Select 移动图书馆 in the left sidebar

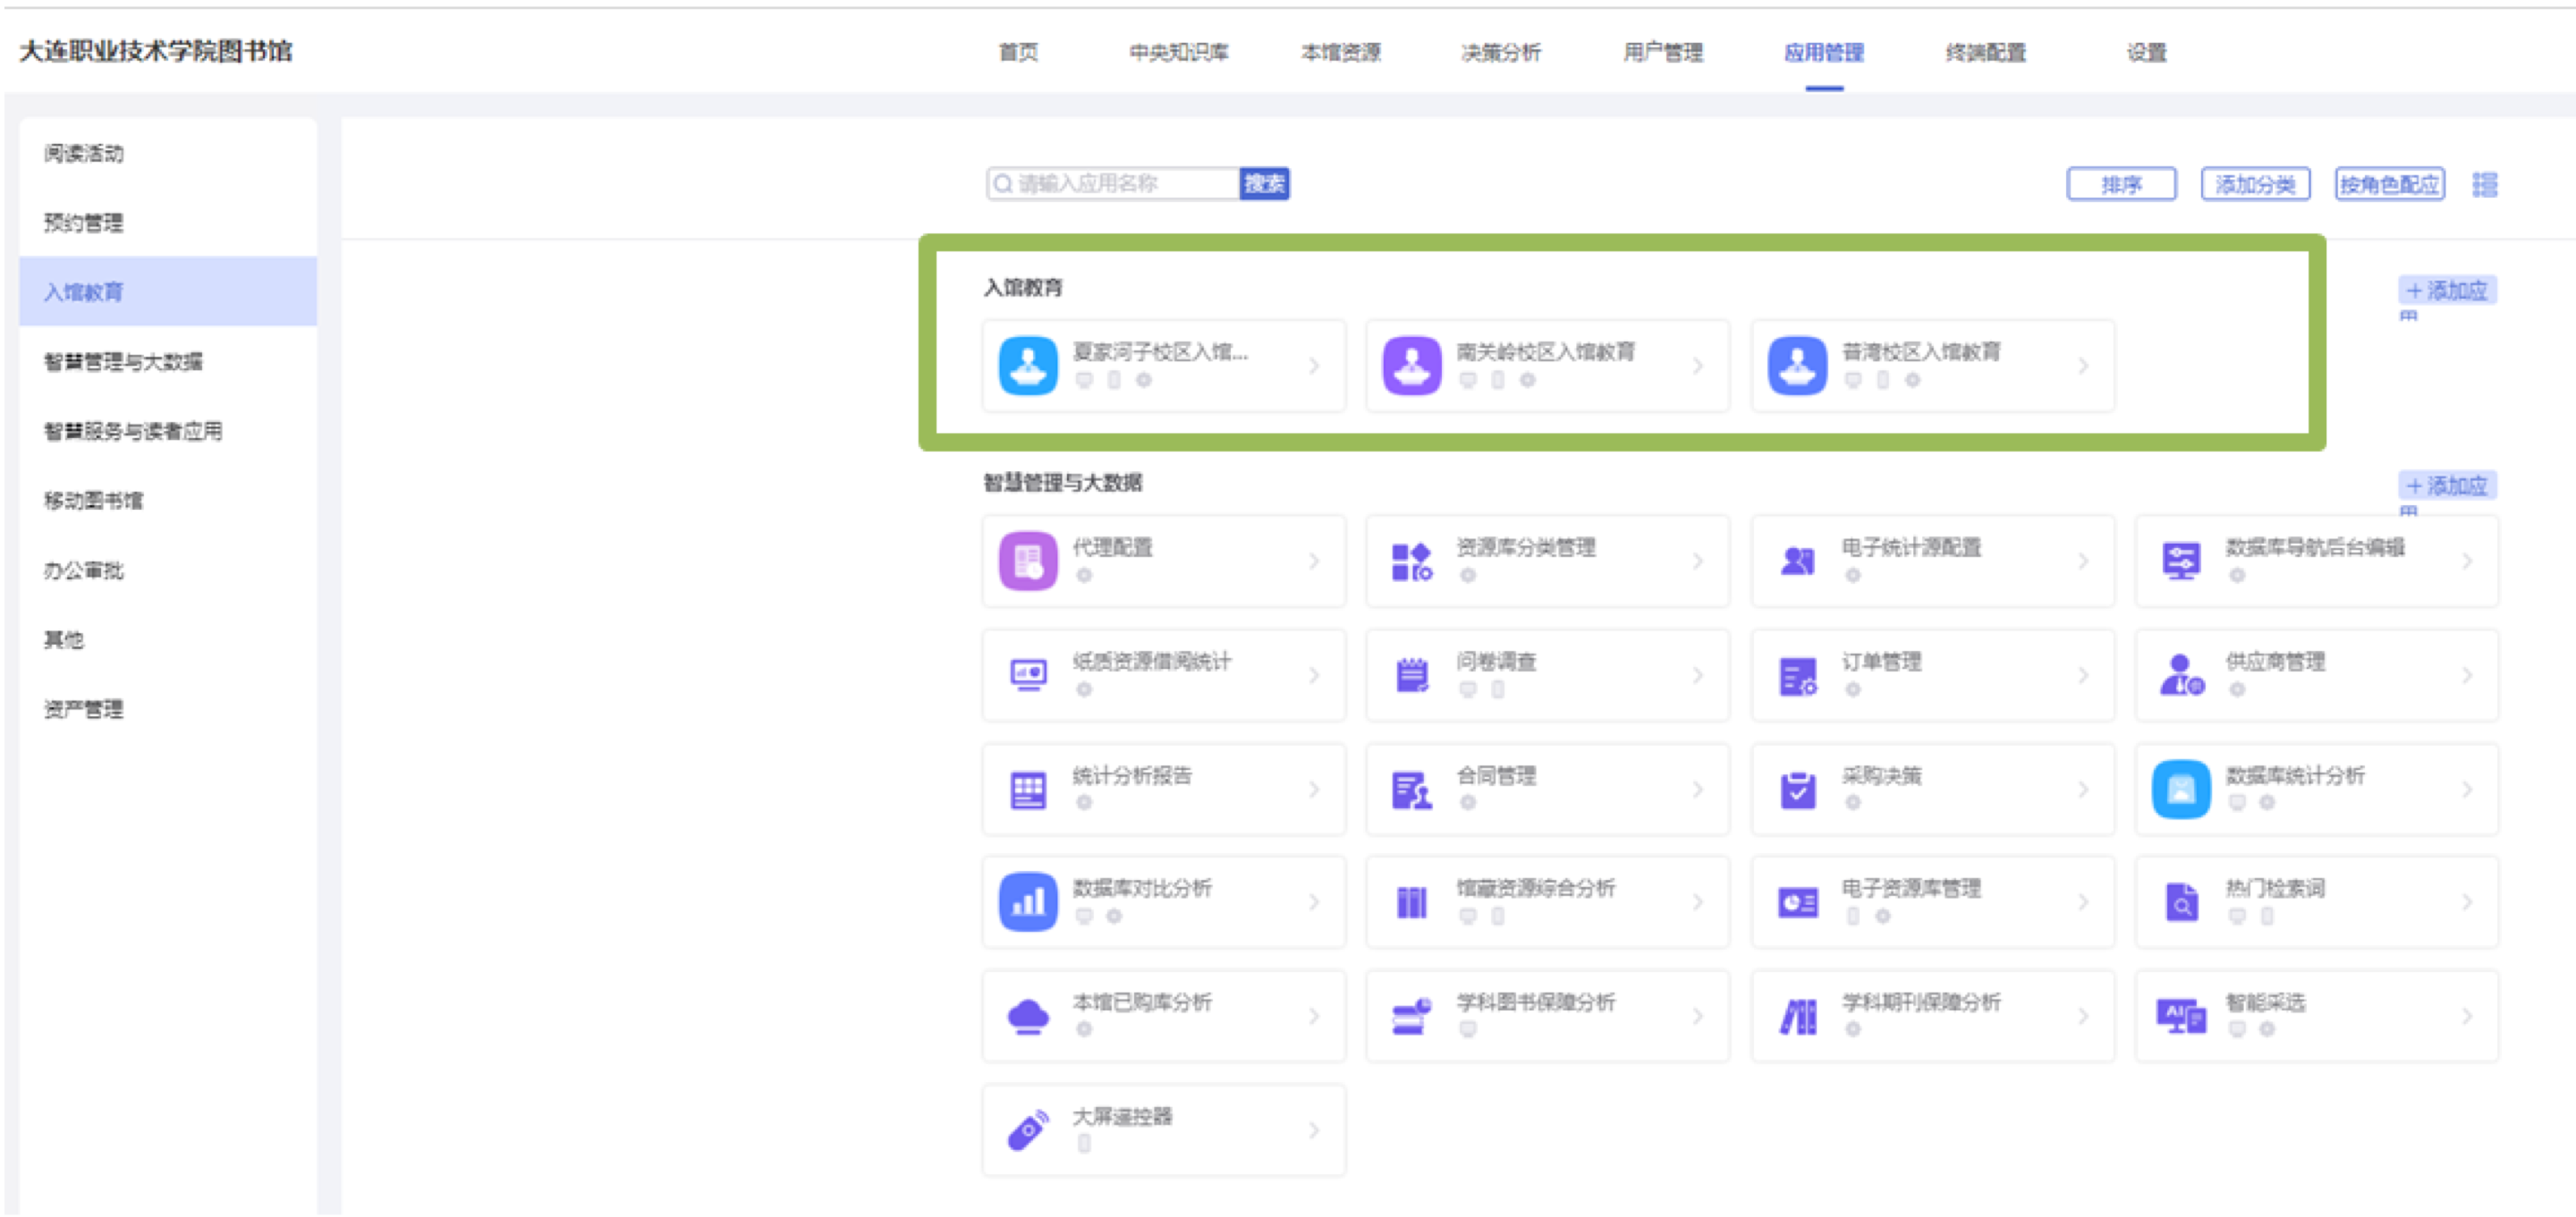[93, 500]
